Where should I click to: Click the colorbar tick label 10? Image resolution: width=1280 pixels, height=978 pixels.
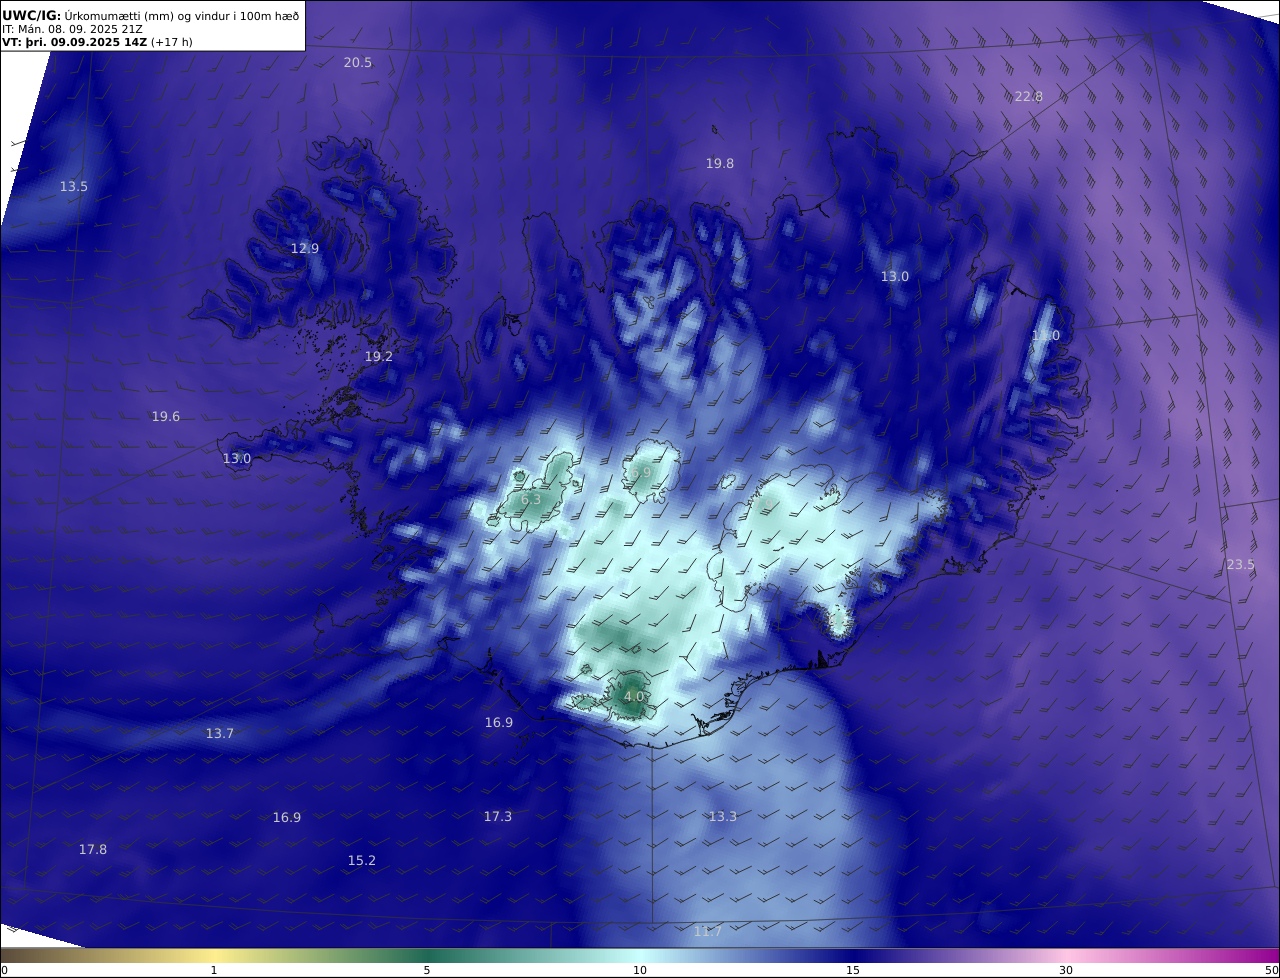(x=640, y=970)
